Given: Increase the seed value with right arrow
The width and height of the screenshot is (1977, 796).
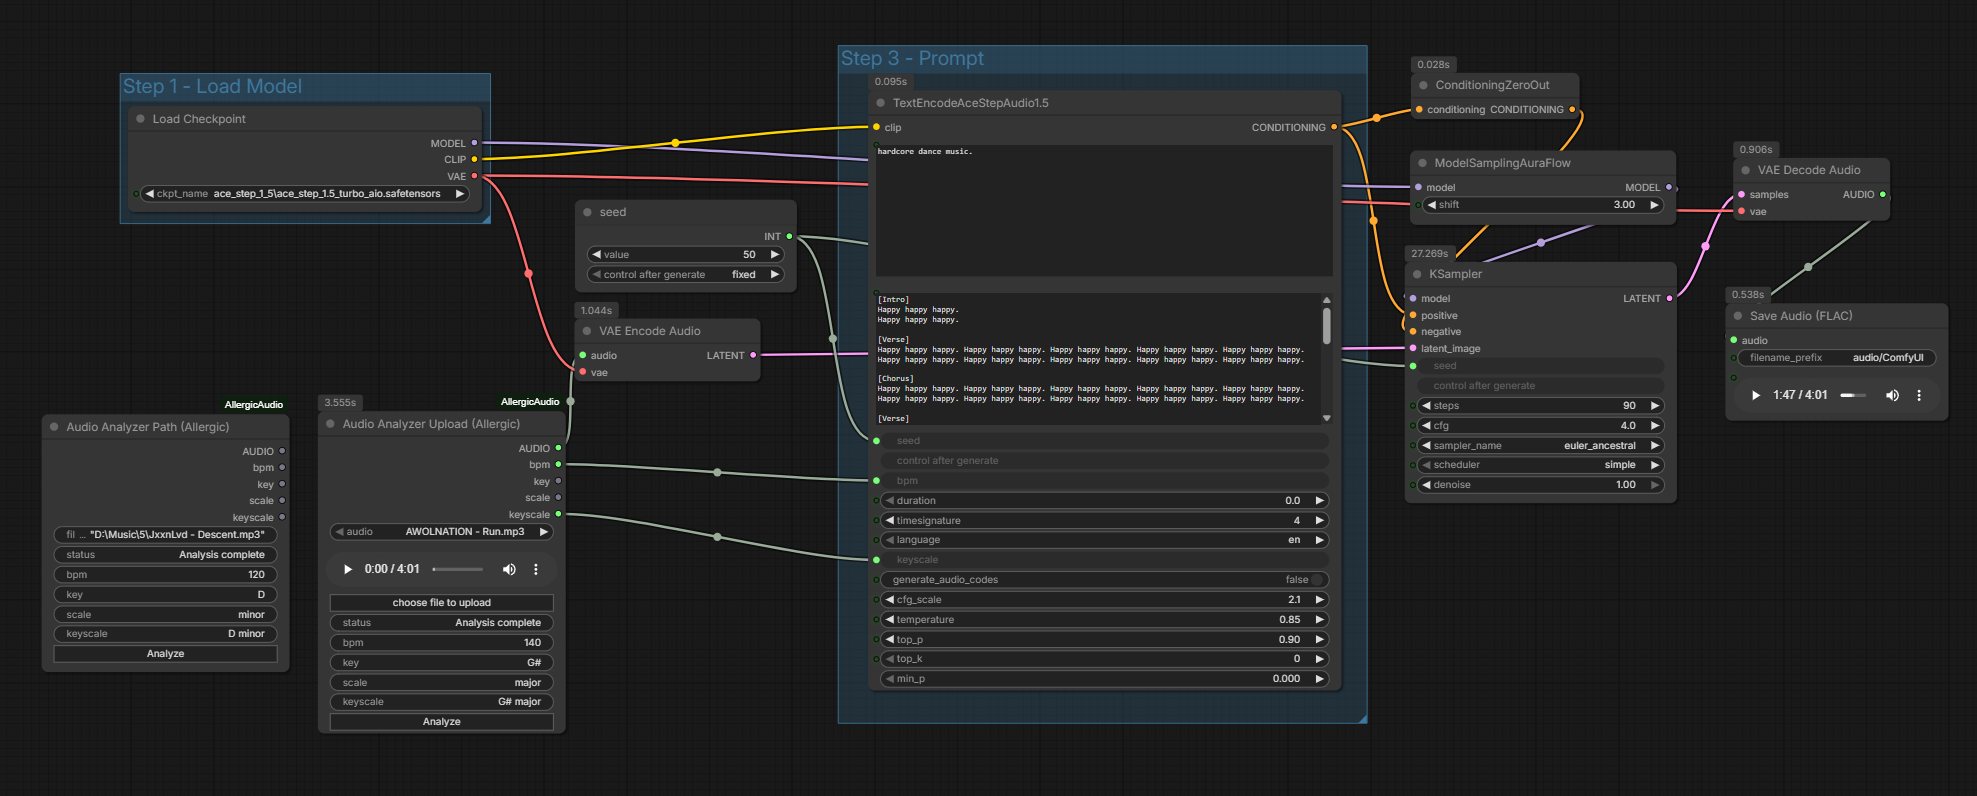Looking at the screenshot, I should [774, 255].
